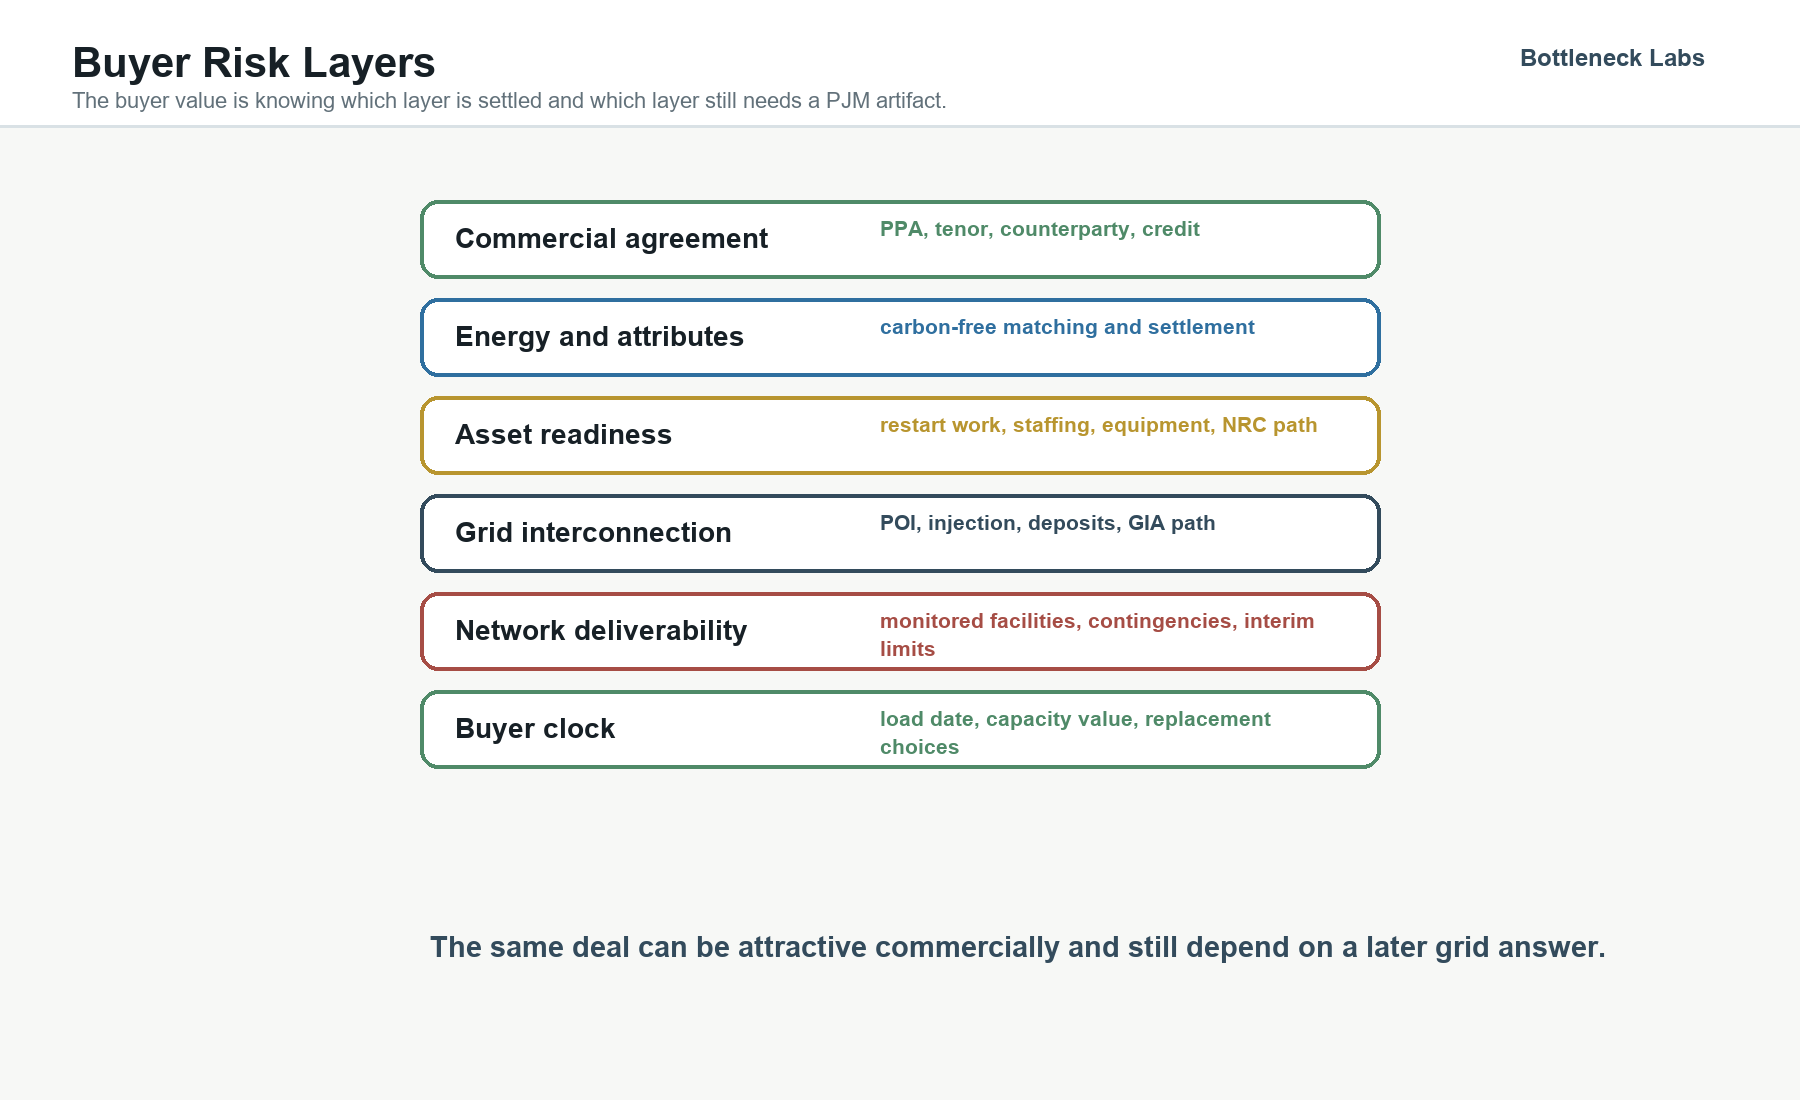
Task: Click the Buyer Risk Layers title
Action: point(254,63)
